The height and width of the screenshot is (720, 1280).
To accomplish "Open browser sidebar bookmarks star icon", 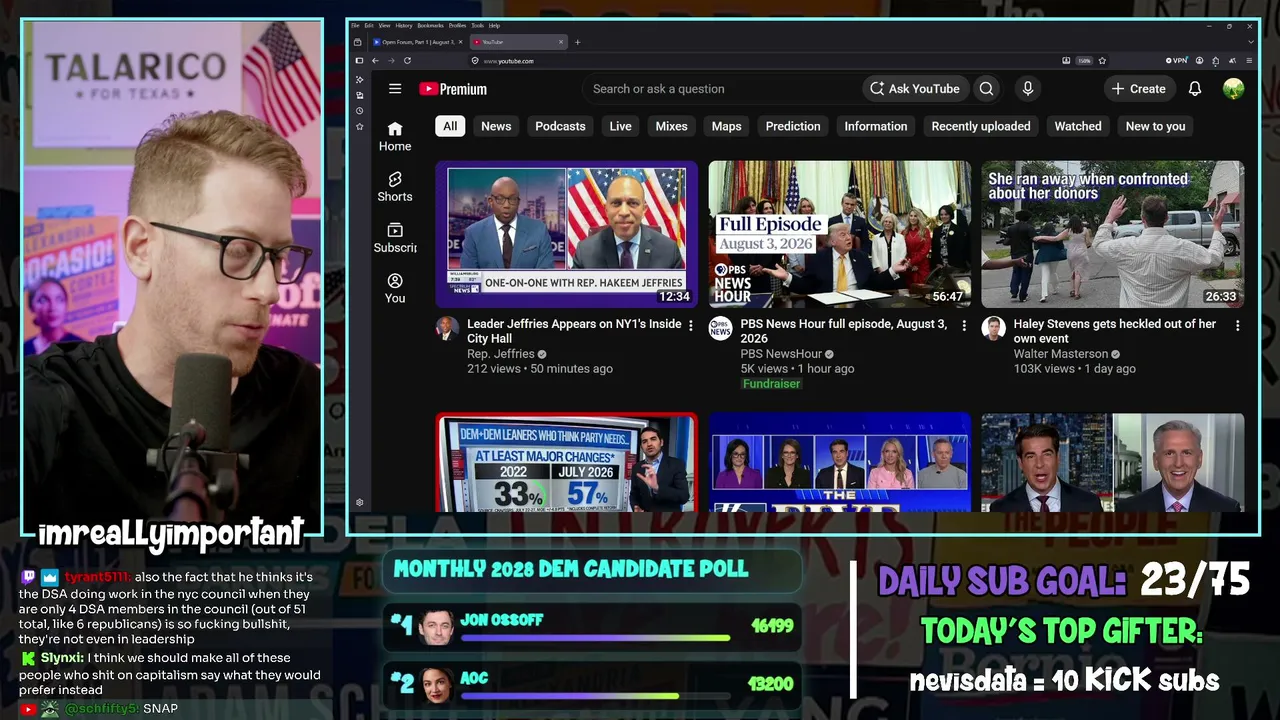I will 359,127.
